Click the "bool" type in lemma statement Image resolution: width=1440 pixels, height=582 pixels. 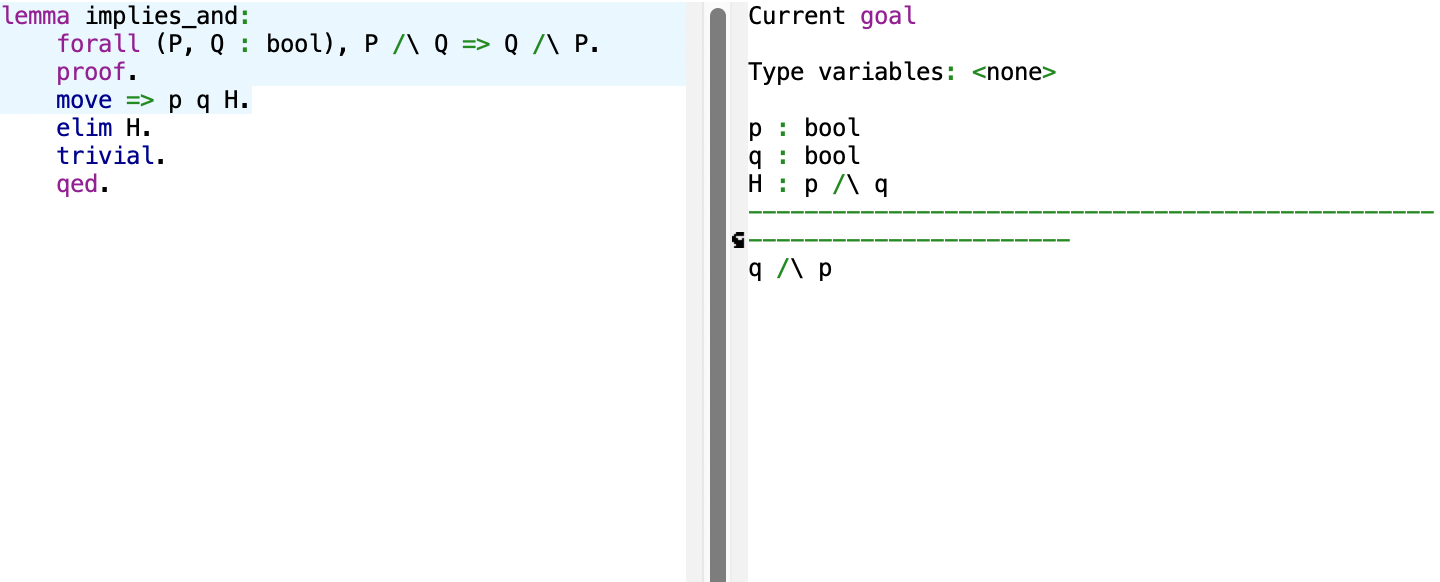point(294,45)
